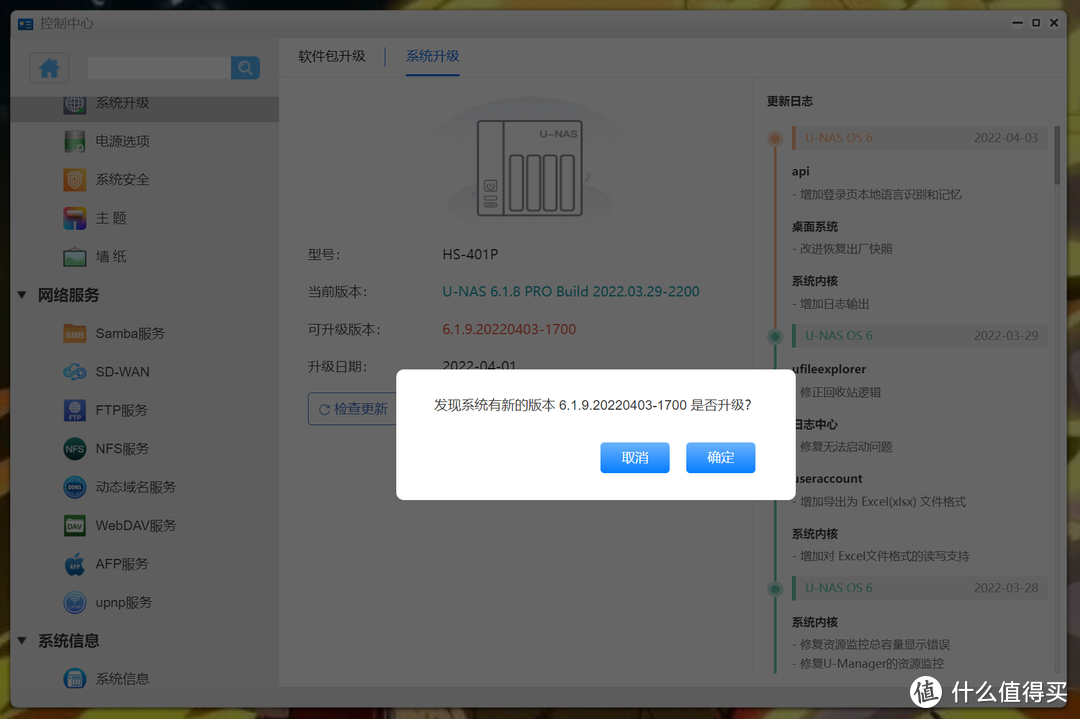
Task: Select the 系统安全 (System Security) icon
Action: tap(74, 179)
